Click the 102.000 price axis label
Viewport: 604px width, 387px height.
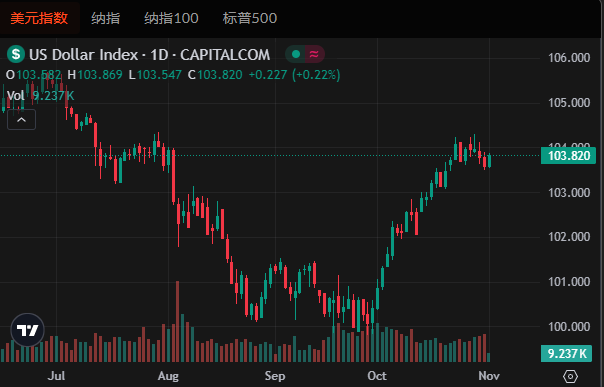point(569,237)
